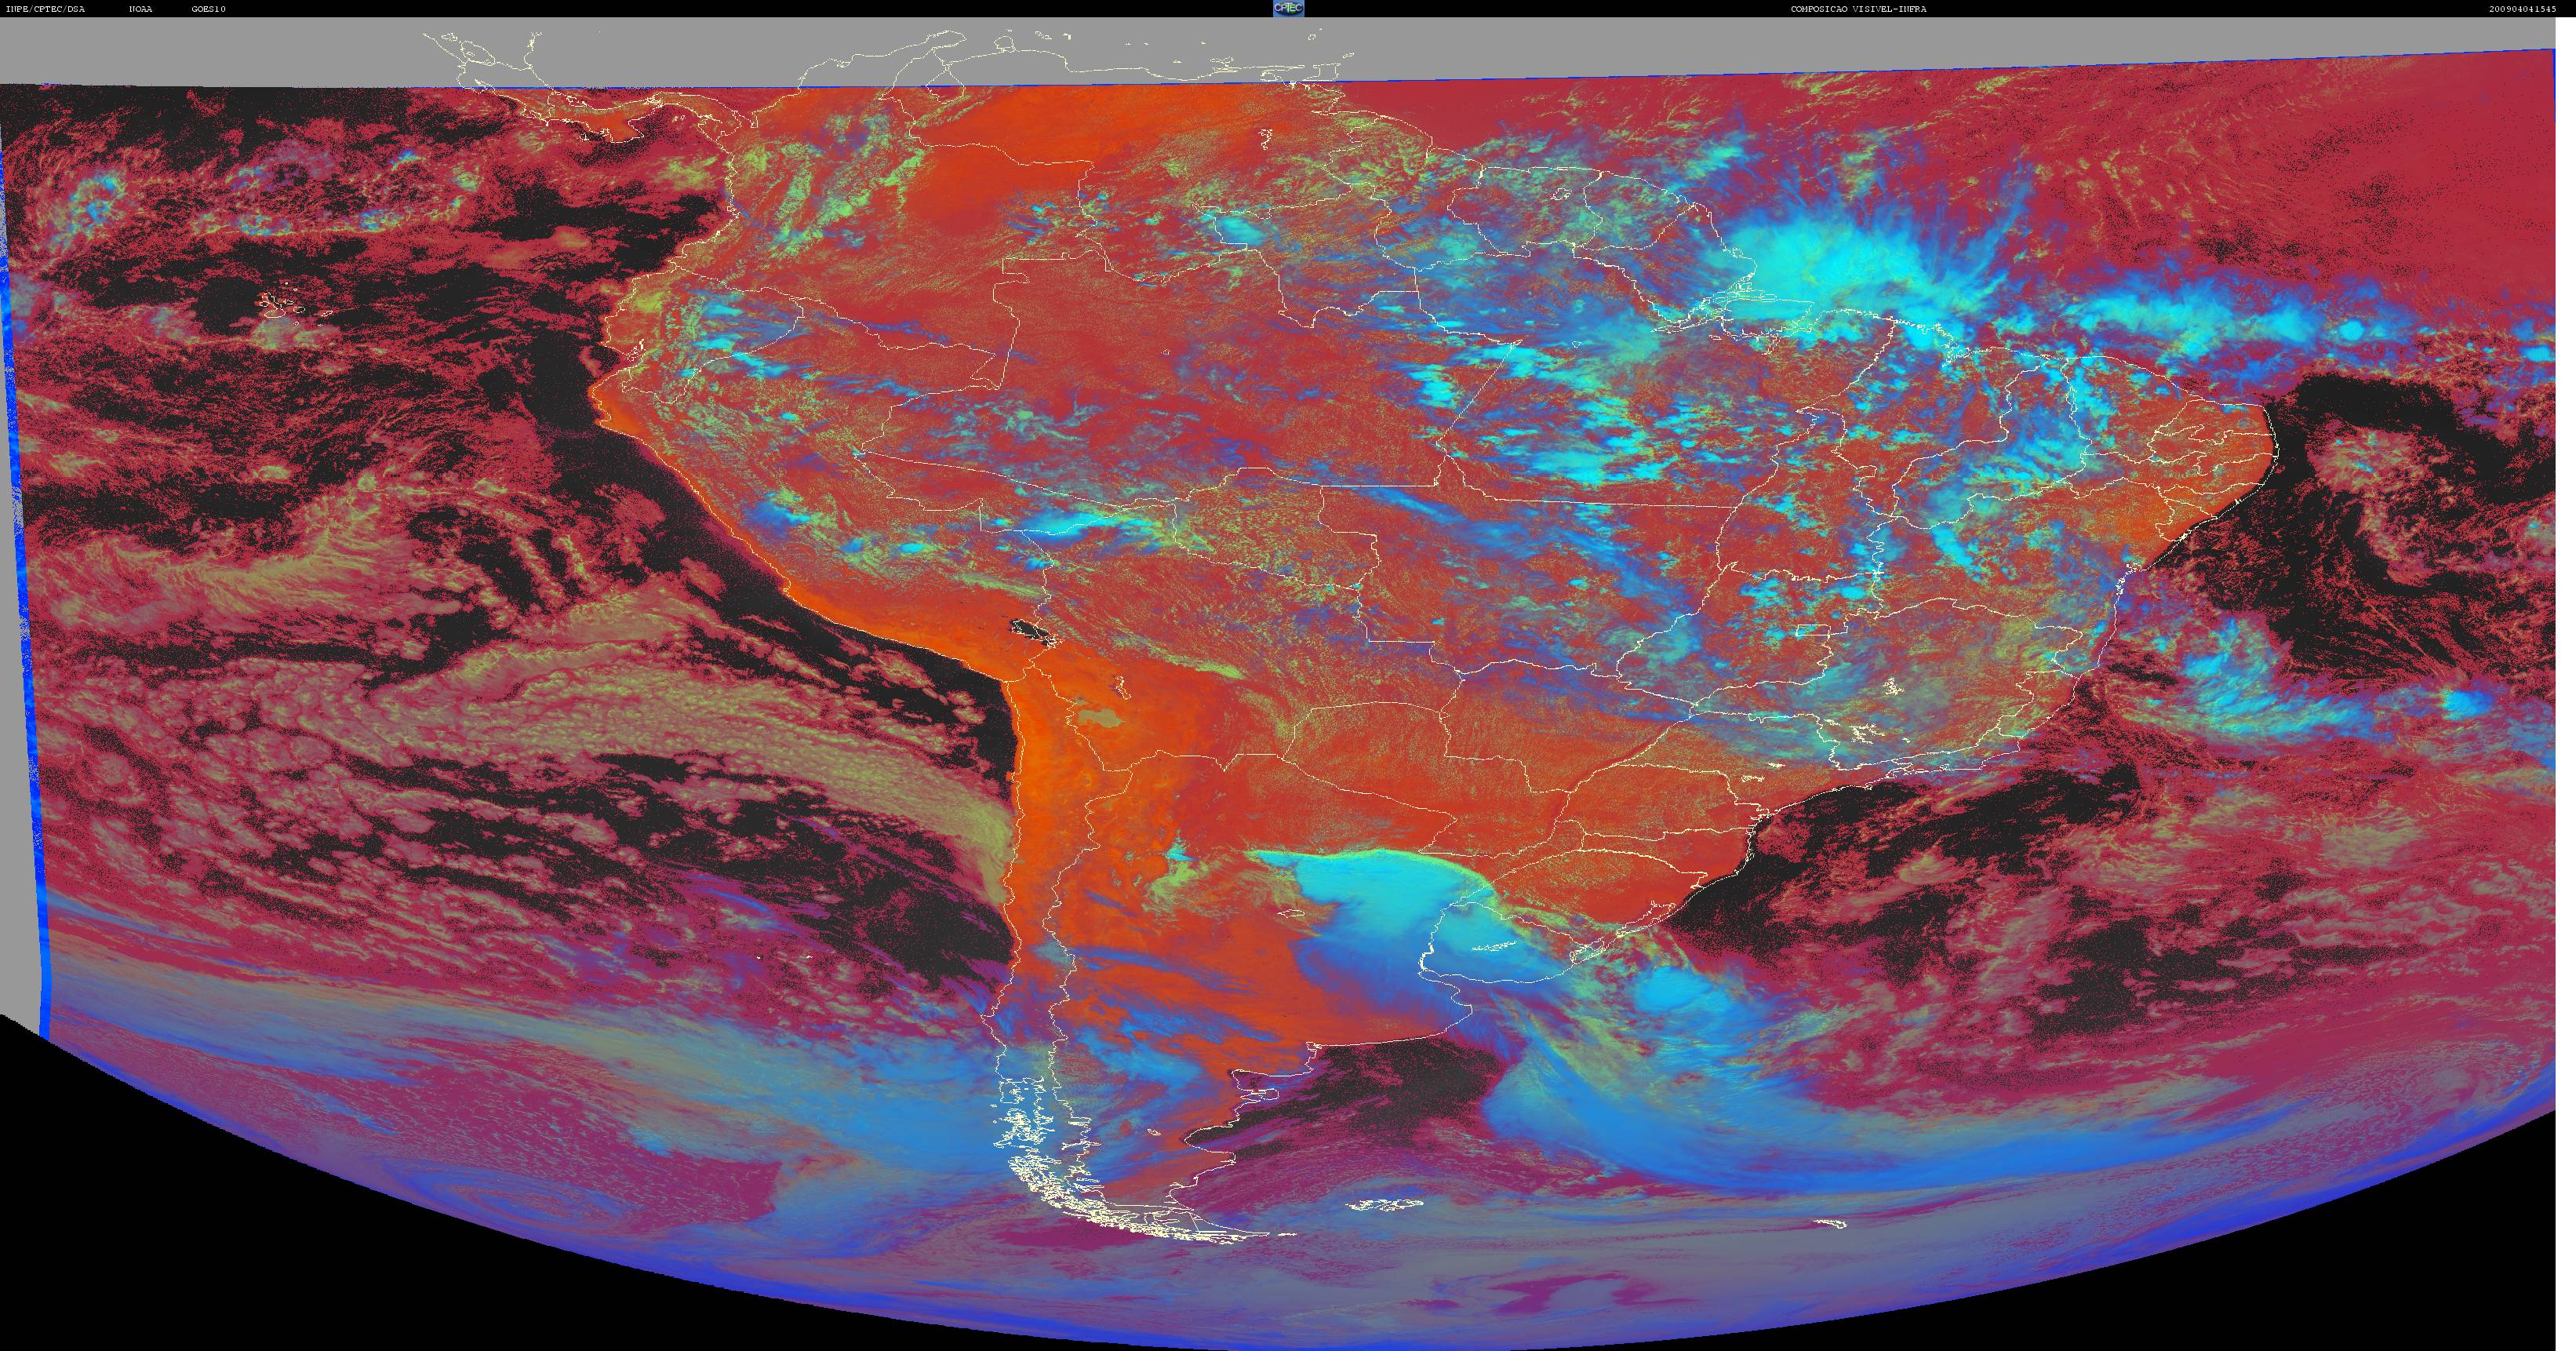The width and height of the screenshot is (2576, 1351).
Task: Click the NOAA text in the header
Action: pos(141,9)
